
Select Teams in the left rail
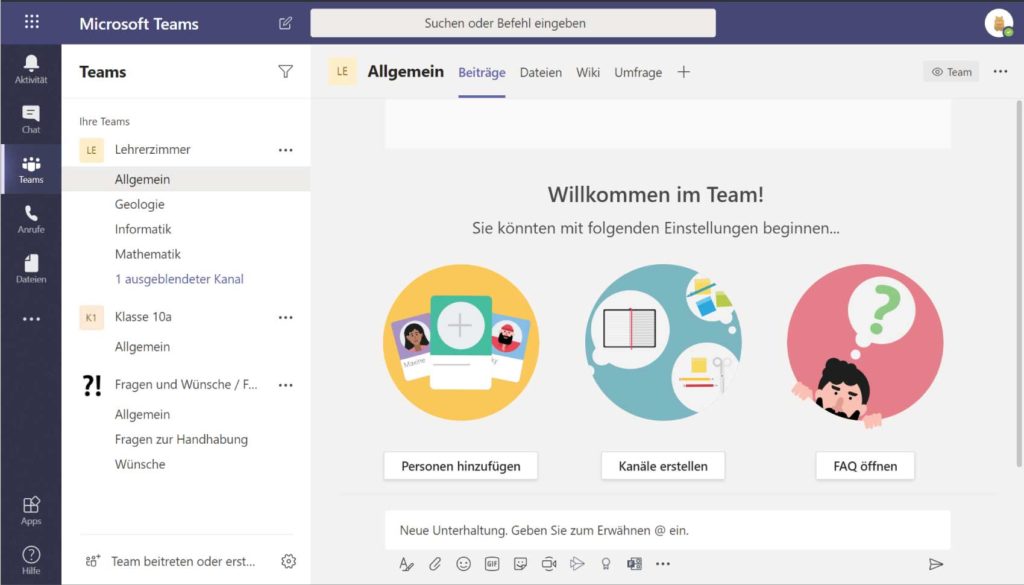[31, 170]
